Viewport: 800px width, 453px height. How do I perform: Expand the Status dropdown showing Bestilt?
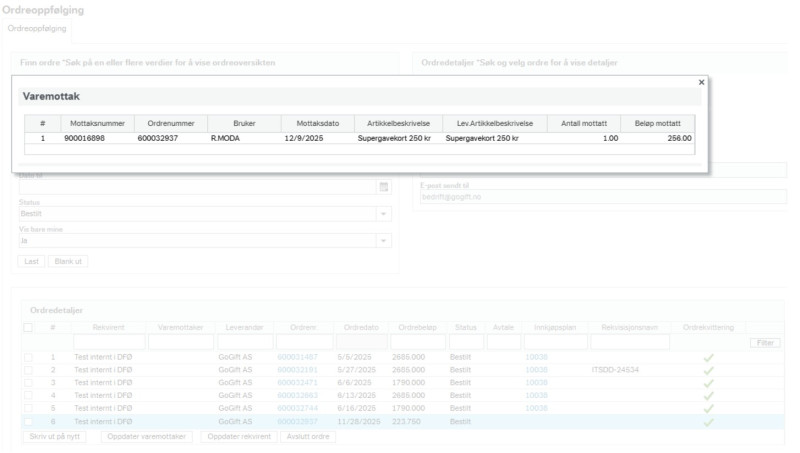[383, 214]
